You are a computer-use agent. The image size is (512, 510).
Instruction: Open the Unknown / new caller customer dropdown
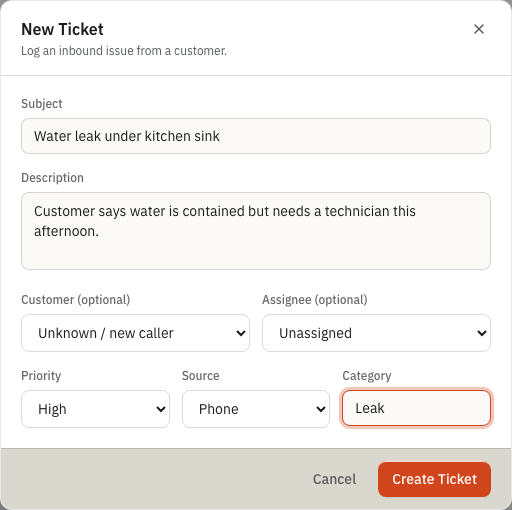(x=135, y=333)
